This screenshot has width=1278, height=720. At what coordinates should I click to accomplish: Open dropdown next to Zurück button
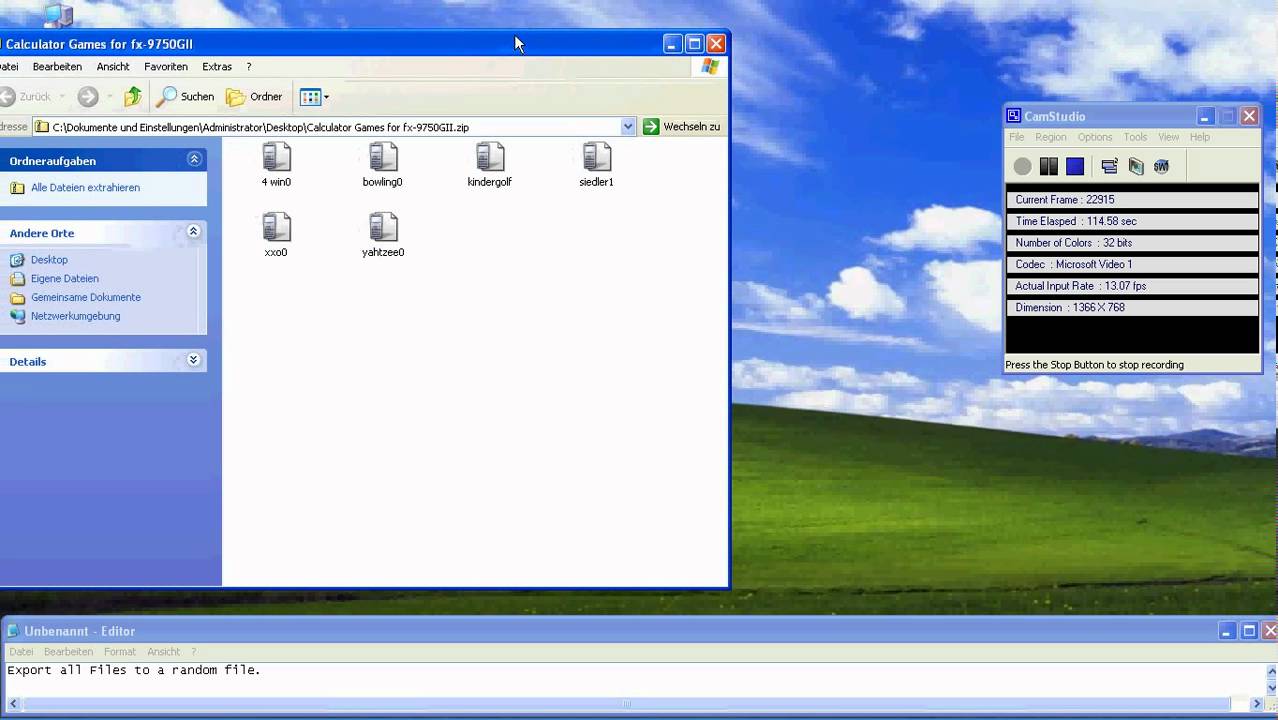click(x=62, y=97)
